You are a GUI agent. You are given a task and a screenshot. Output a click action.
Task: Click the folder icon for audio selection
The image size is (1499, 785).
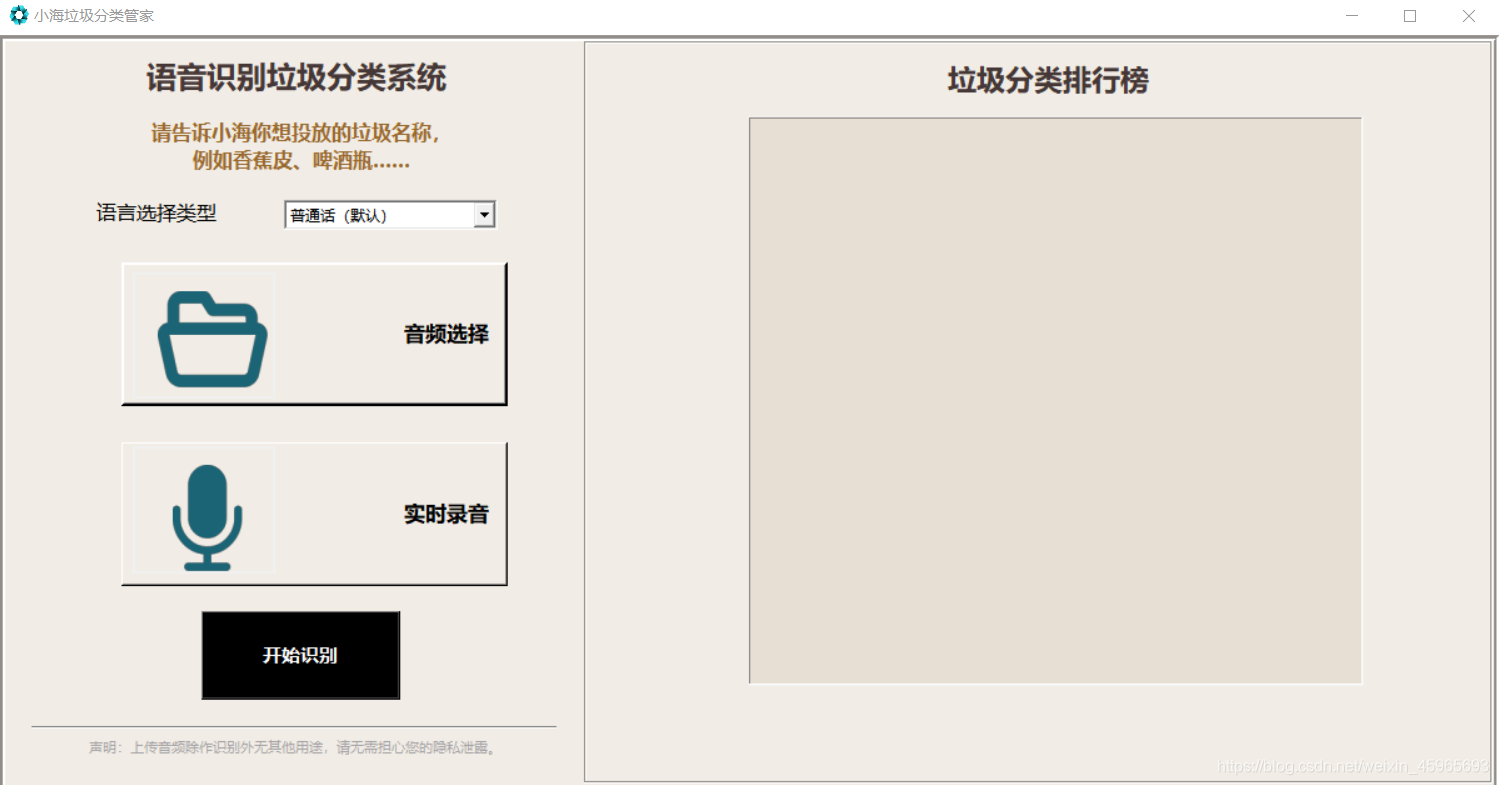[212, 340]
